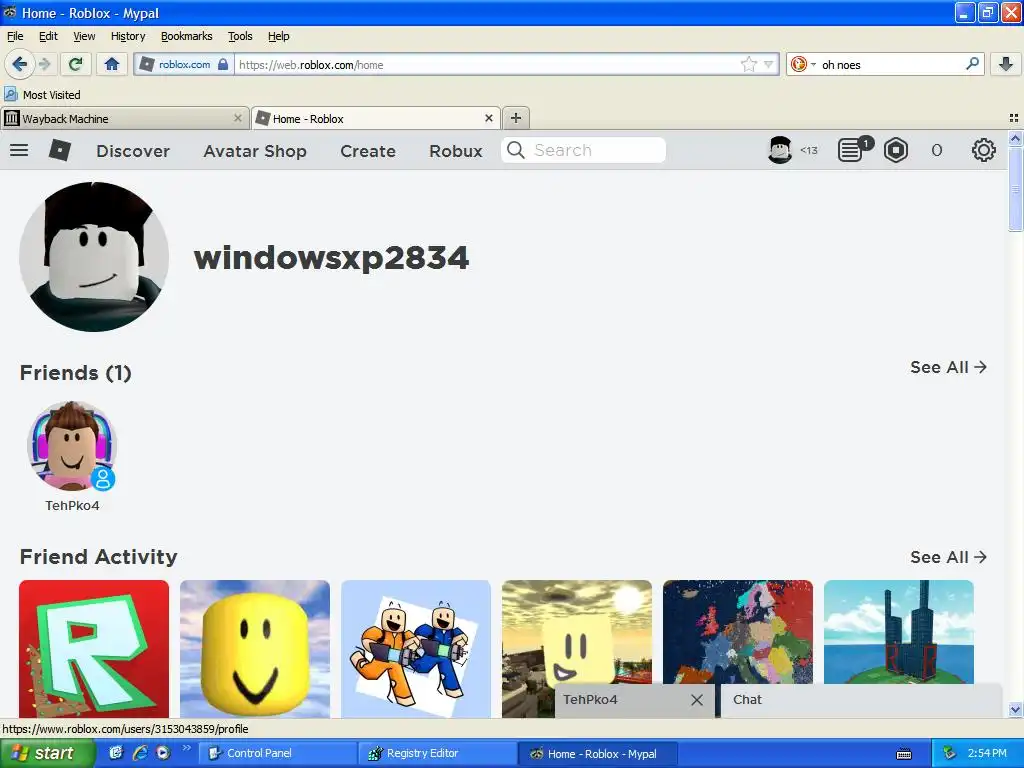Click the browser forward arrow

44,64
